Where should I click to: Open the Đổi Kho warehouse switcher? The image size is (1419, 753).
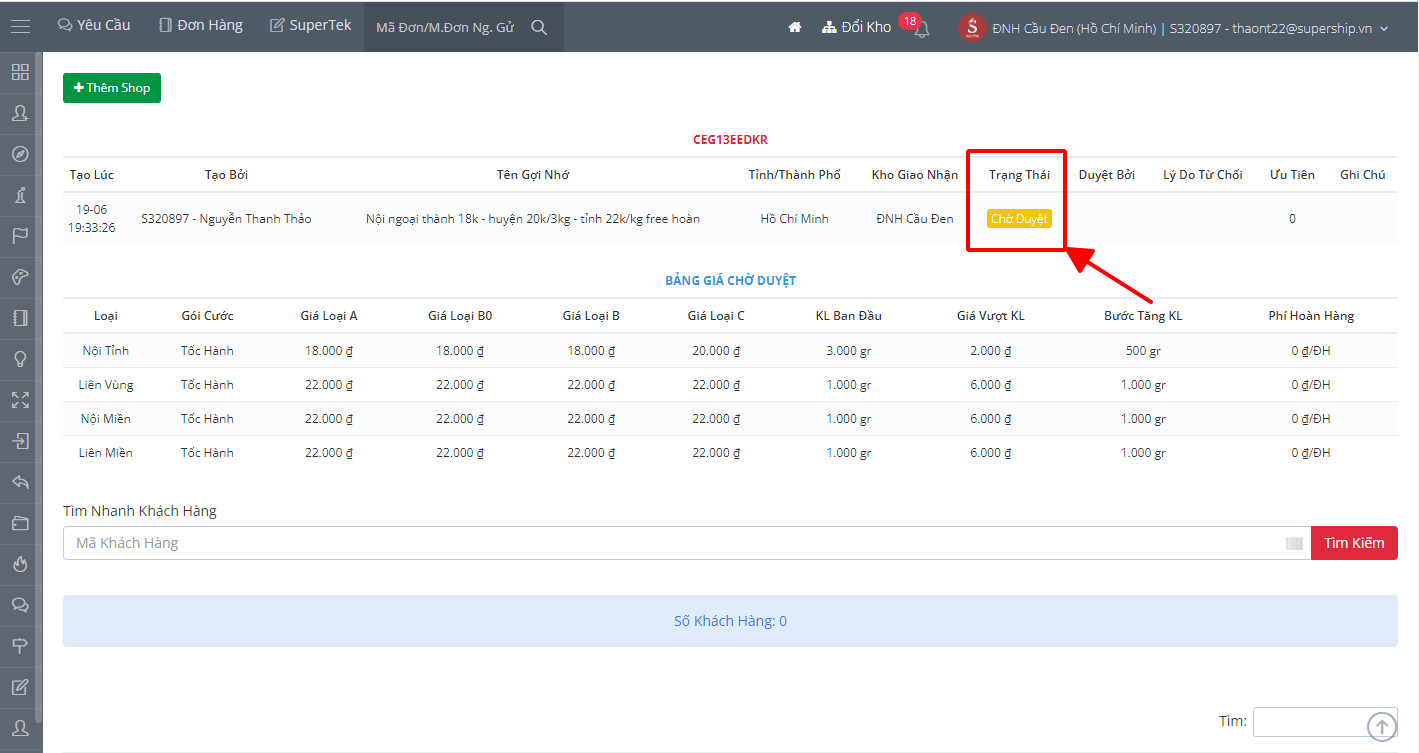(856, 27)
